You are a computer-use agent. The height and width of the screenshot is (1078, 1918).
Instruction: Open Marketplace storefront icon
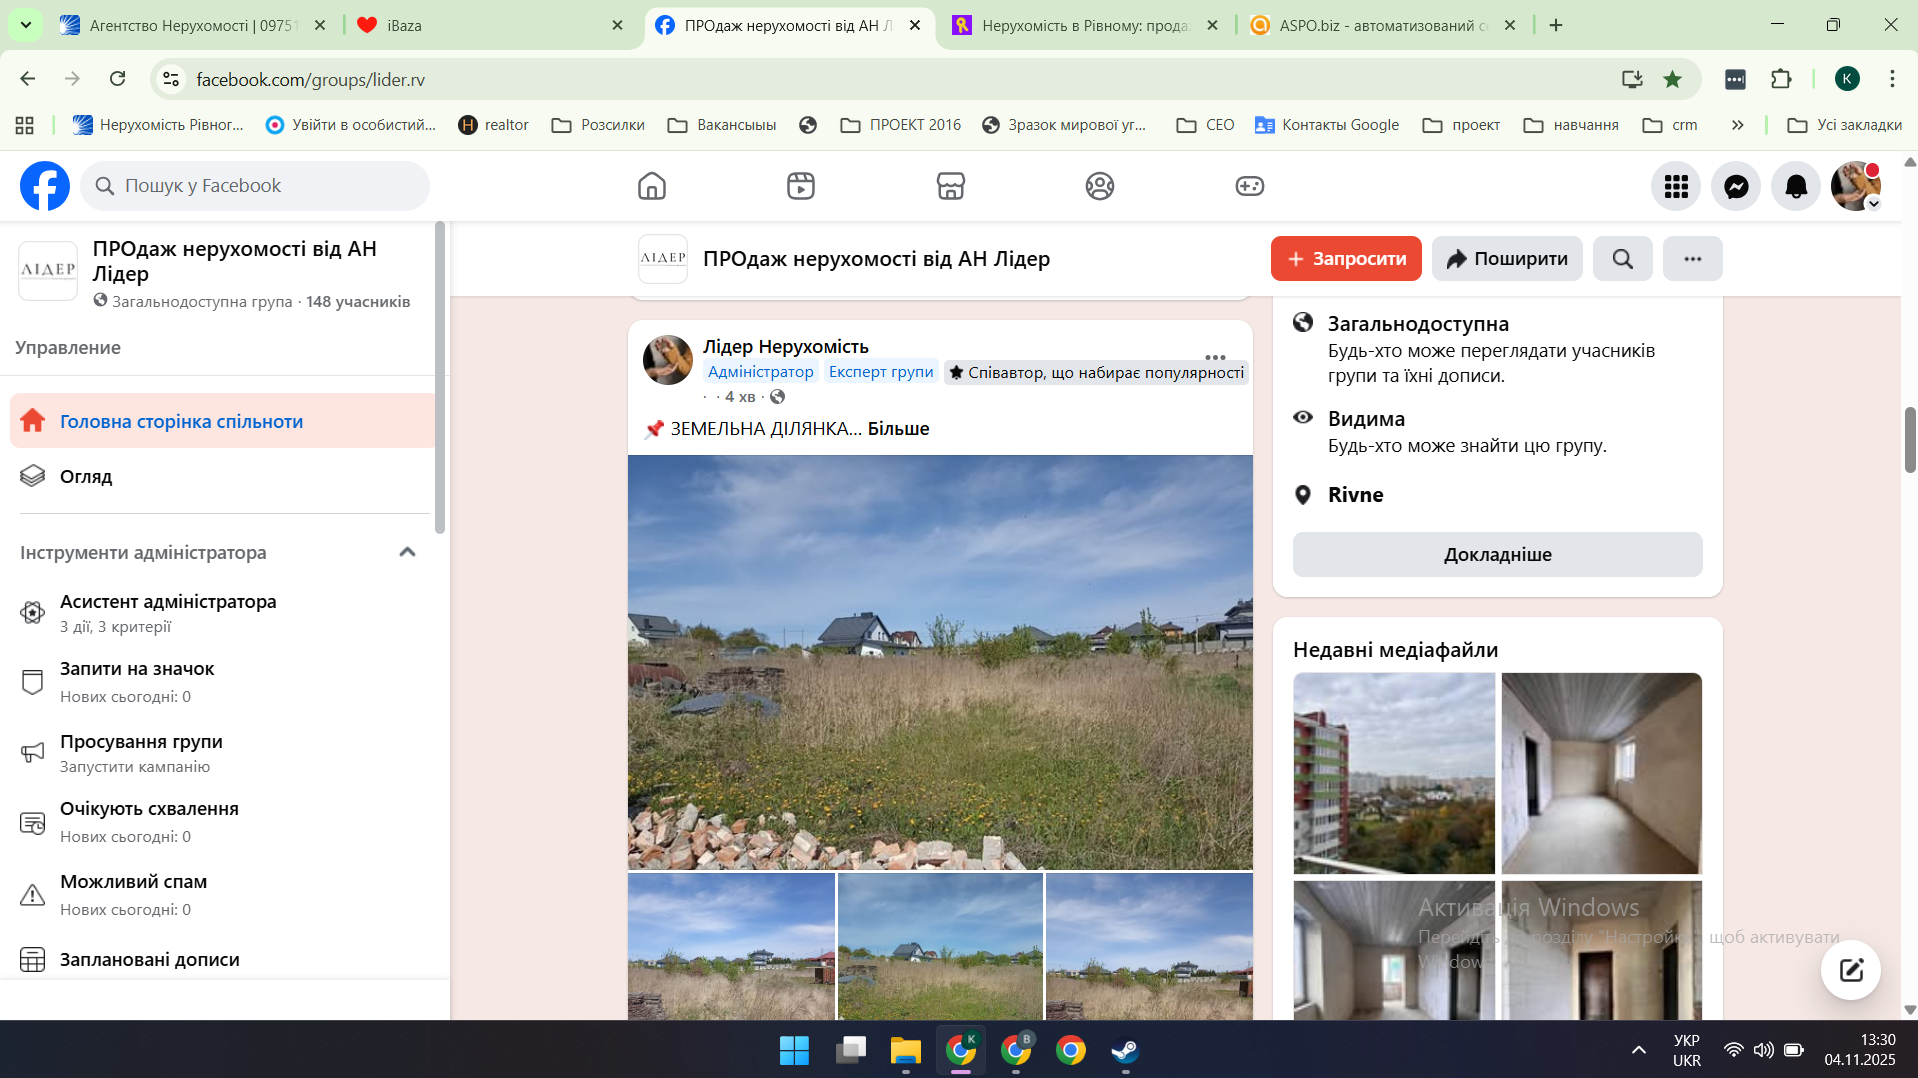tap(950, 186)
